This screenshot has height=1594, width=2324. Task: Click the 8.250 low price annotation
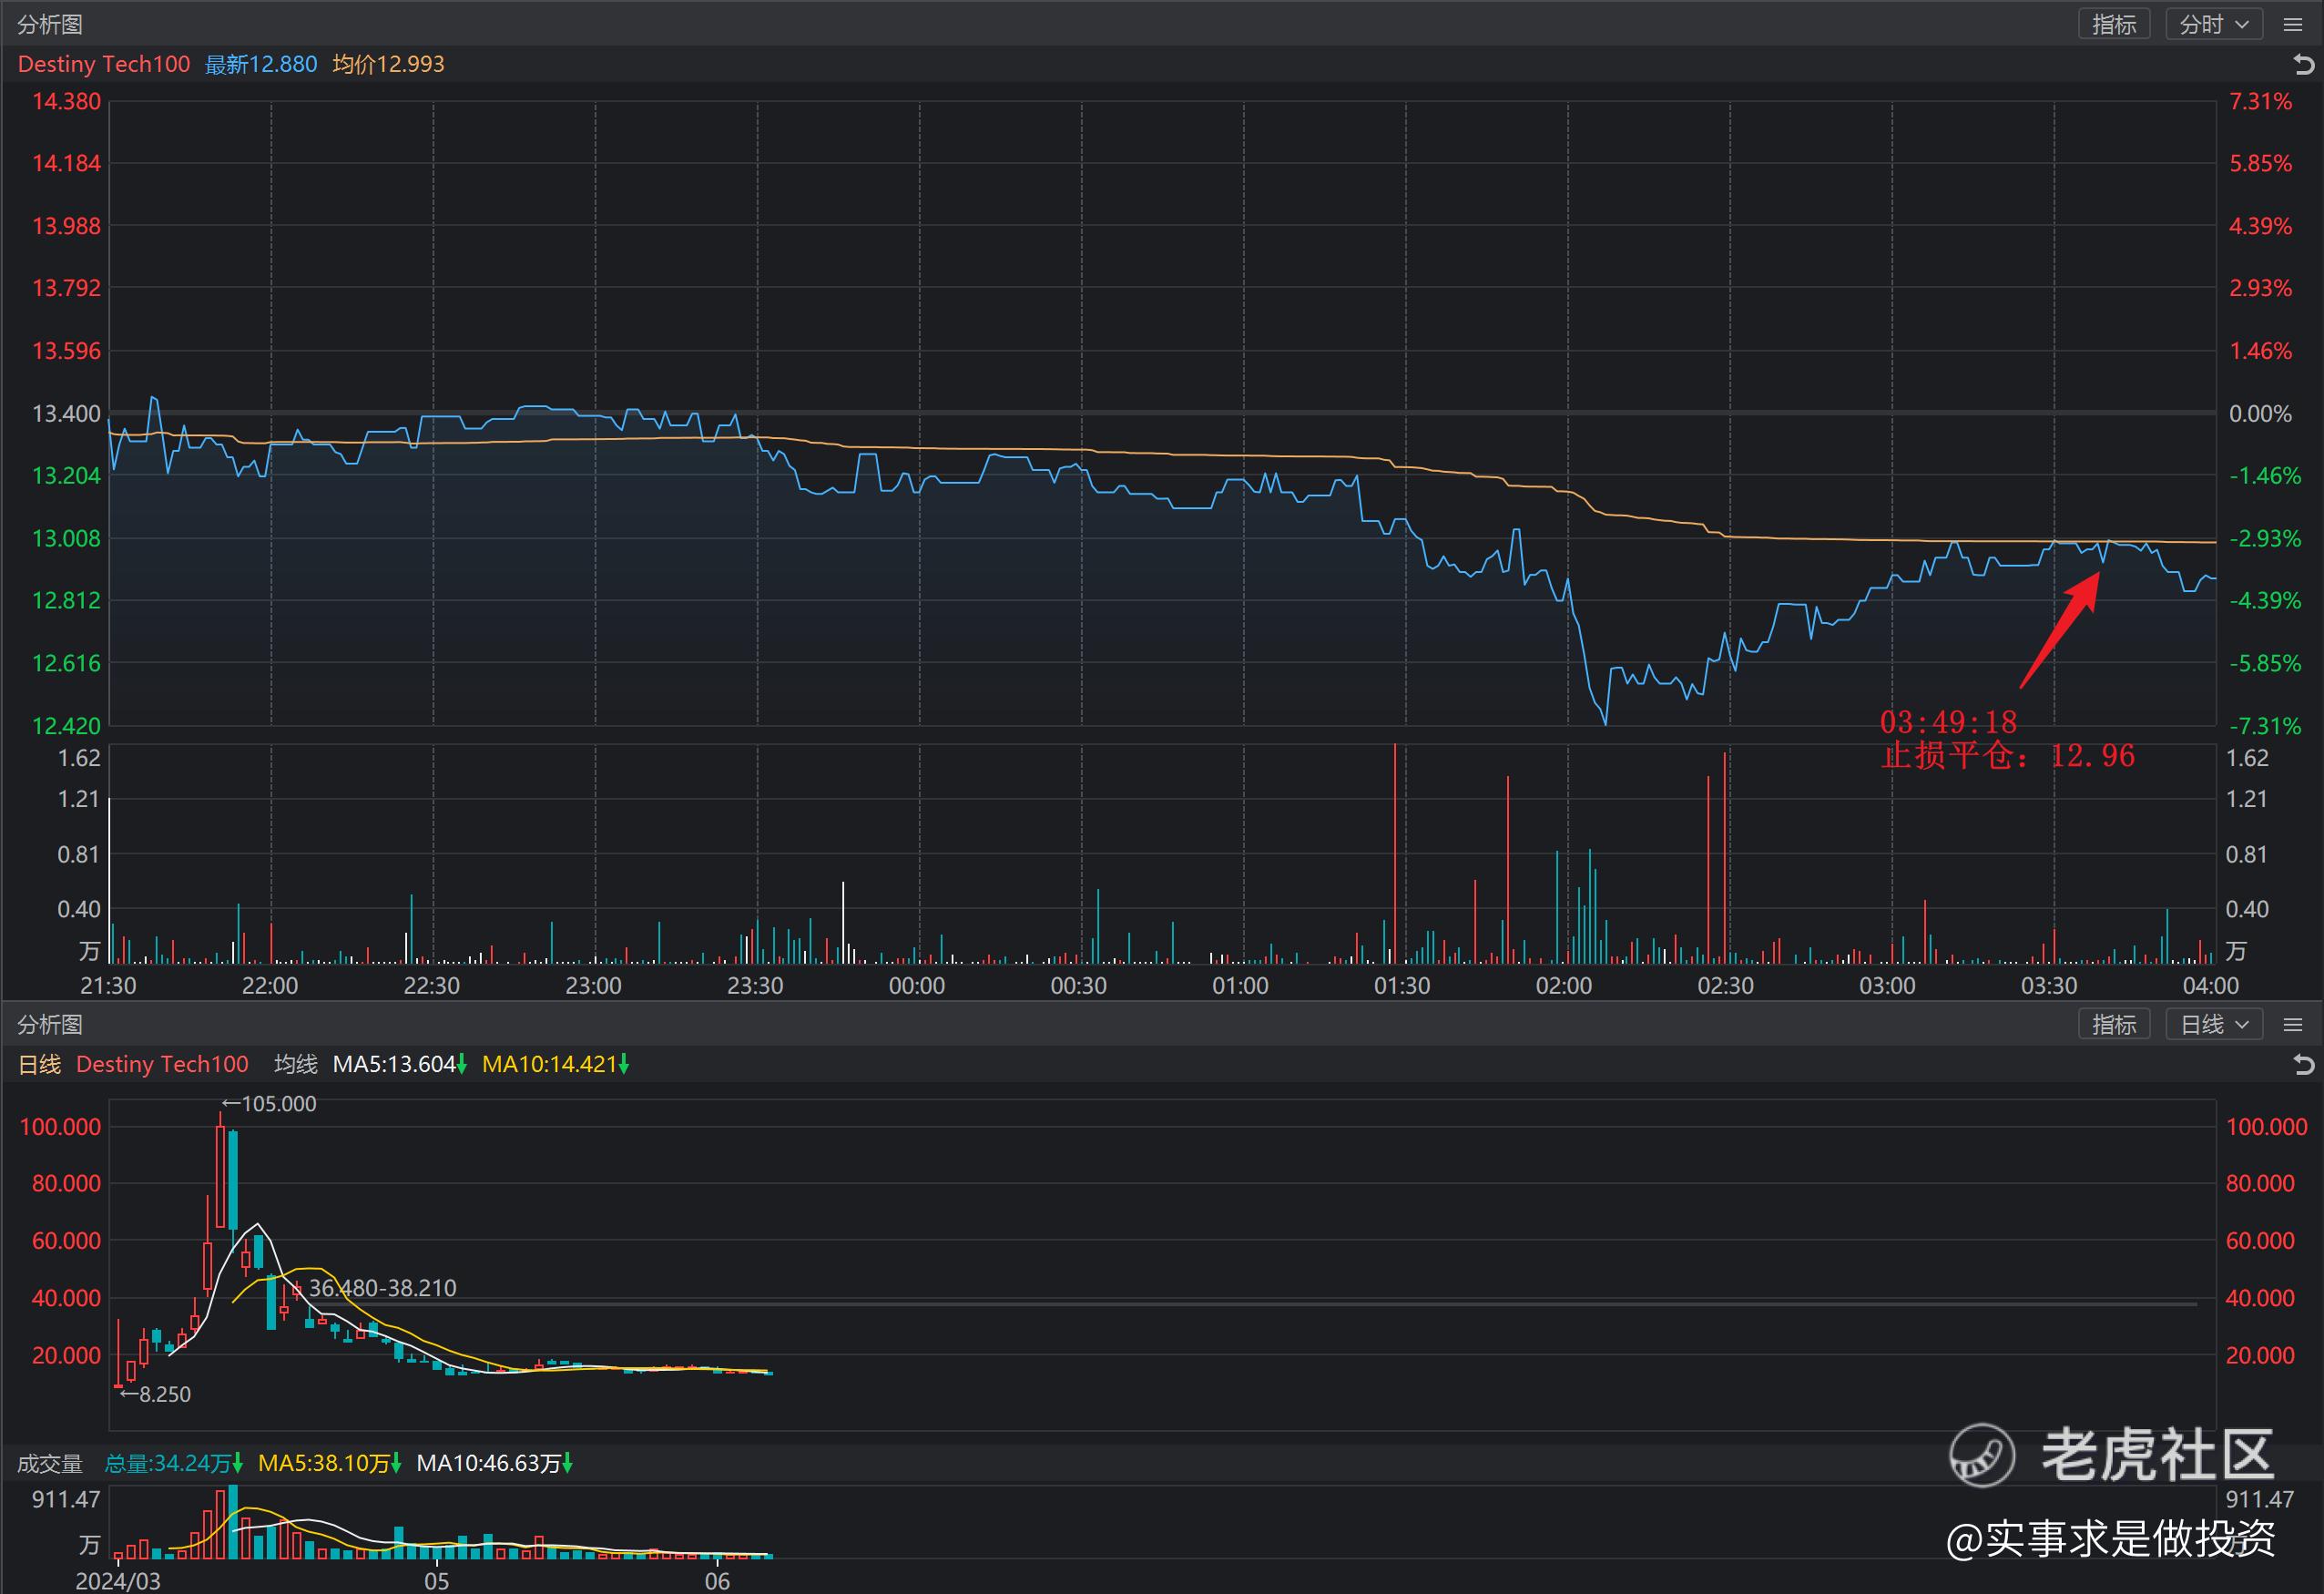(155, 1394)
